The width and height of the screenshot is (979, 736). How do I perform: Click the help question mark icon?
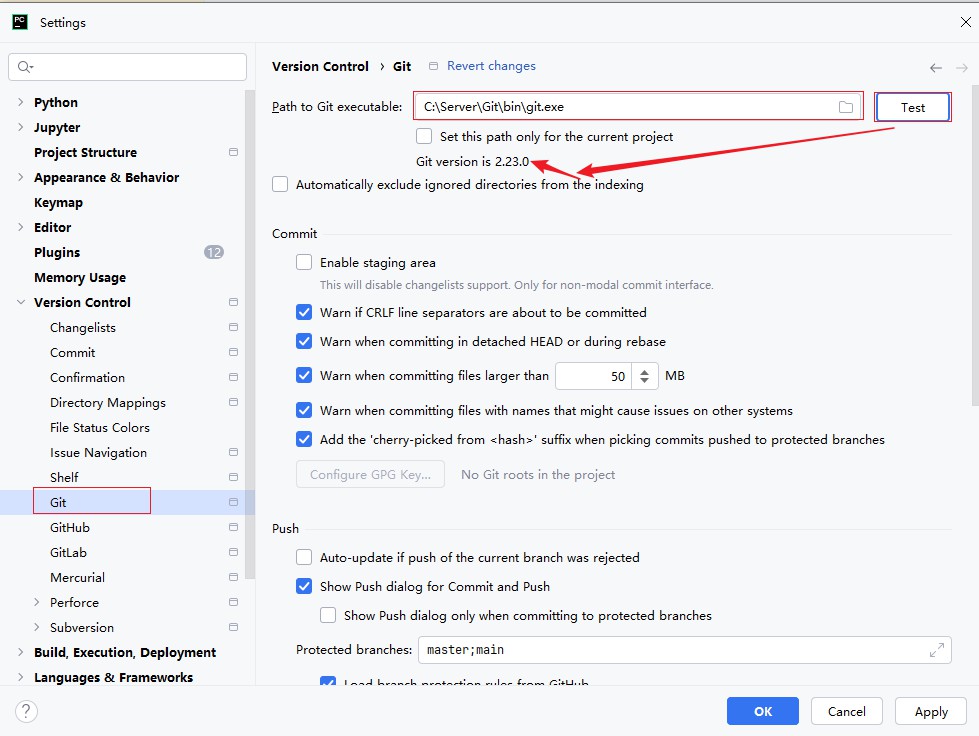(x=26, y=711)
